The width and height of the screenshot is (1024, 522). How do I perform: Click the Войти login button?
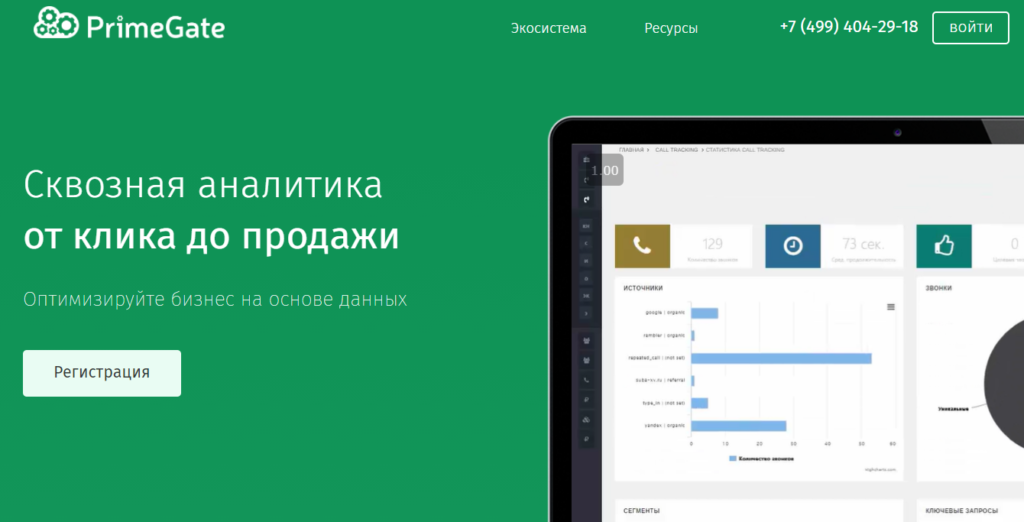[970, 27]
